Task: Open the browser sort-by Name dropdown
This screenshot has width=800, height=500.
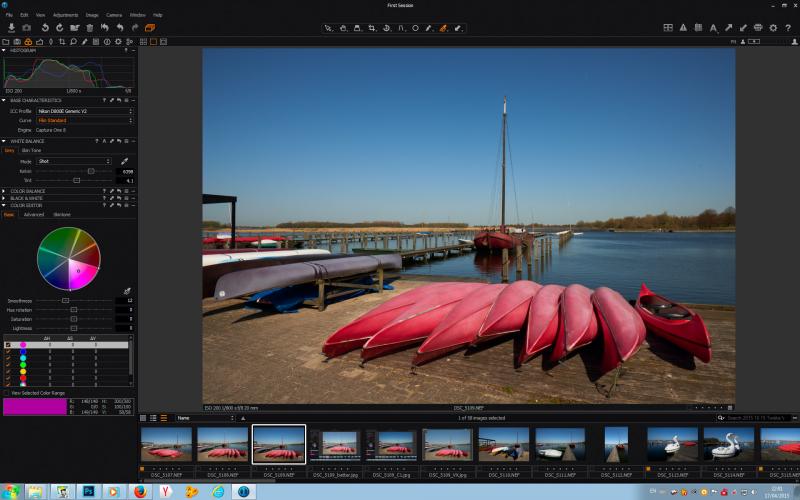Action: tap(205, 418)
